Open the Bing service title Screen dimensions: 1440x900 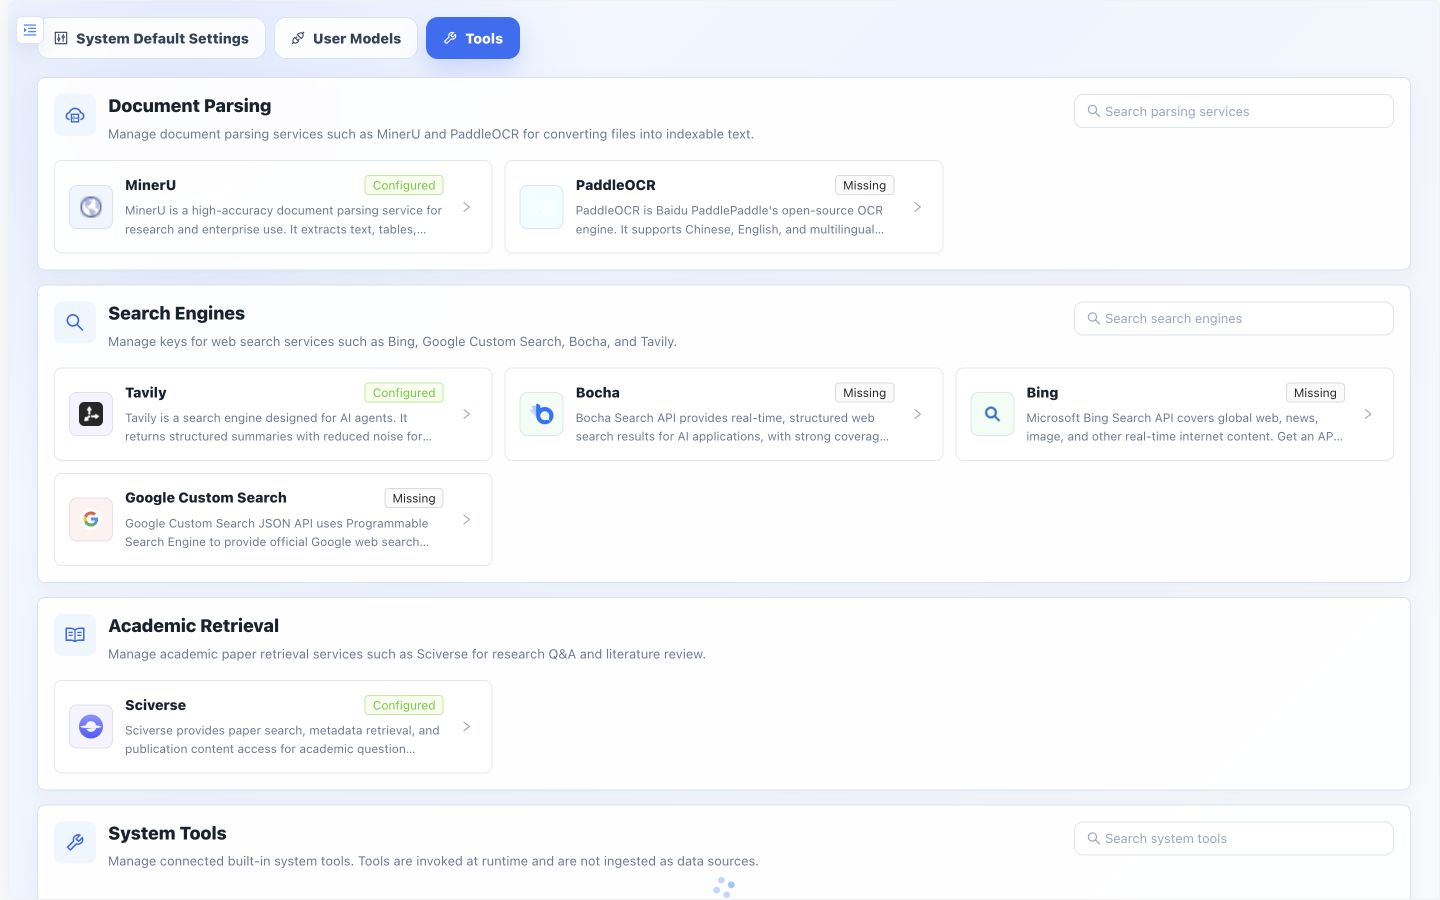coord(1042,393)
